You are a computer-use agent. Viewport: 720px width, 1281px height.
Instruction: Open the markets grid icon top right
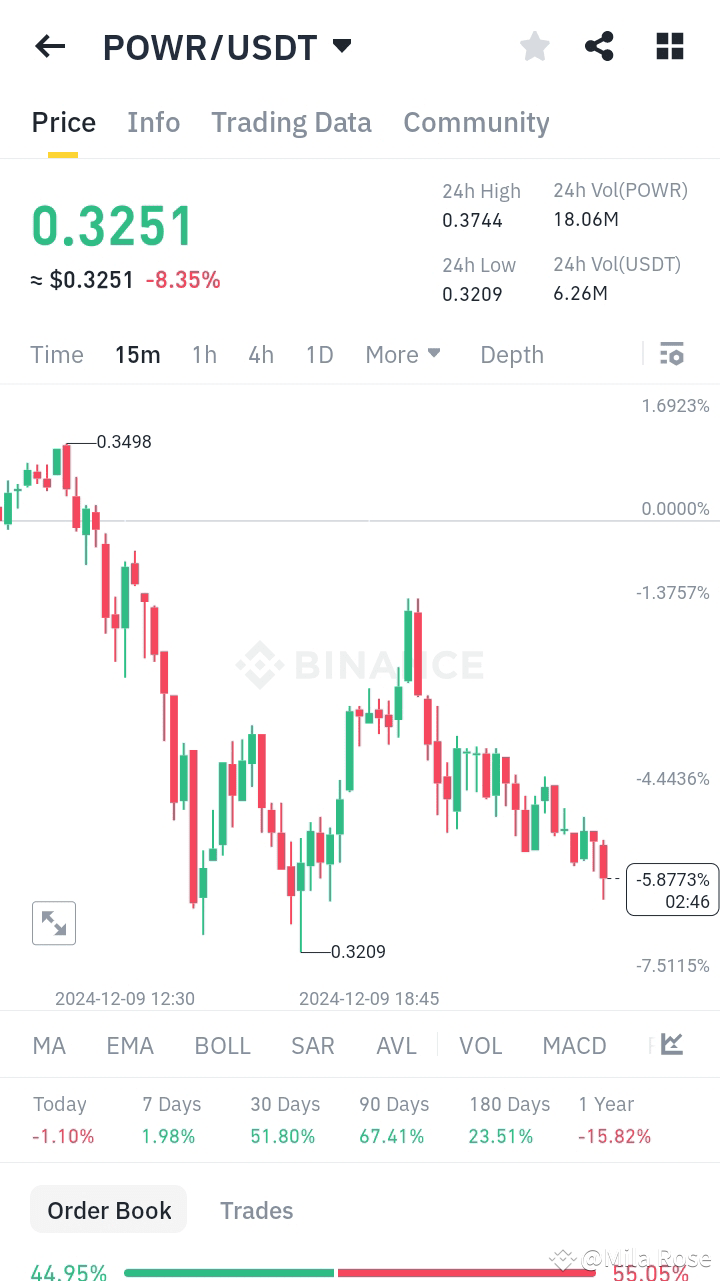point(669,46)
